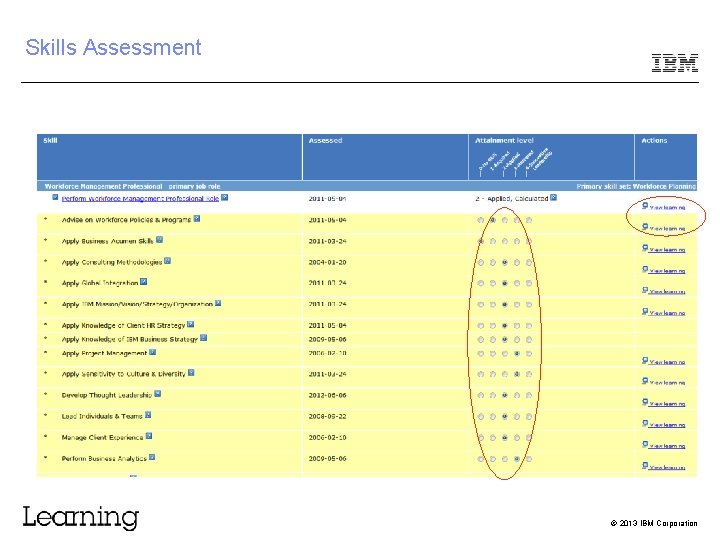Select level 3 radio for Apply Knowledge of IBM Business Strategy
Screen dimensions: 720x540
coord(517,340)
